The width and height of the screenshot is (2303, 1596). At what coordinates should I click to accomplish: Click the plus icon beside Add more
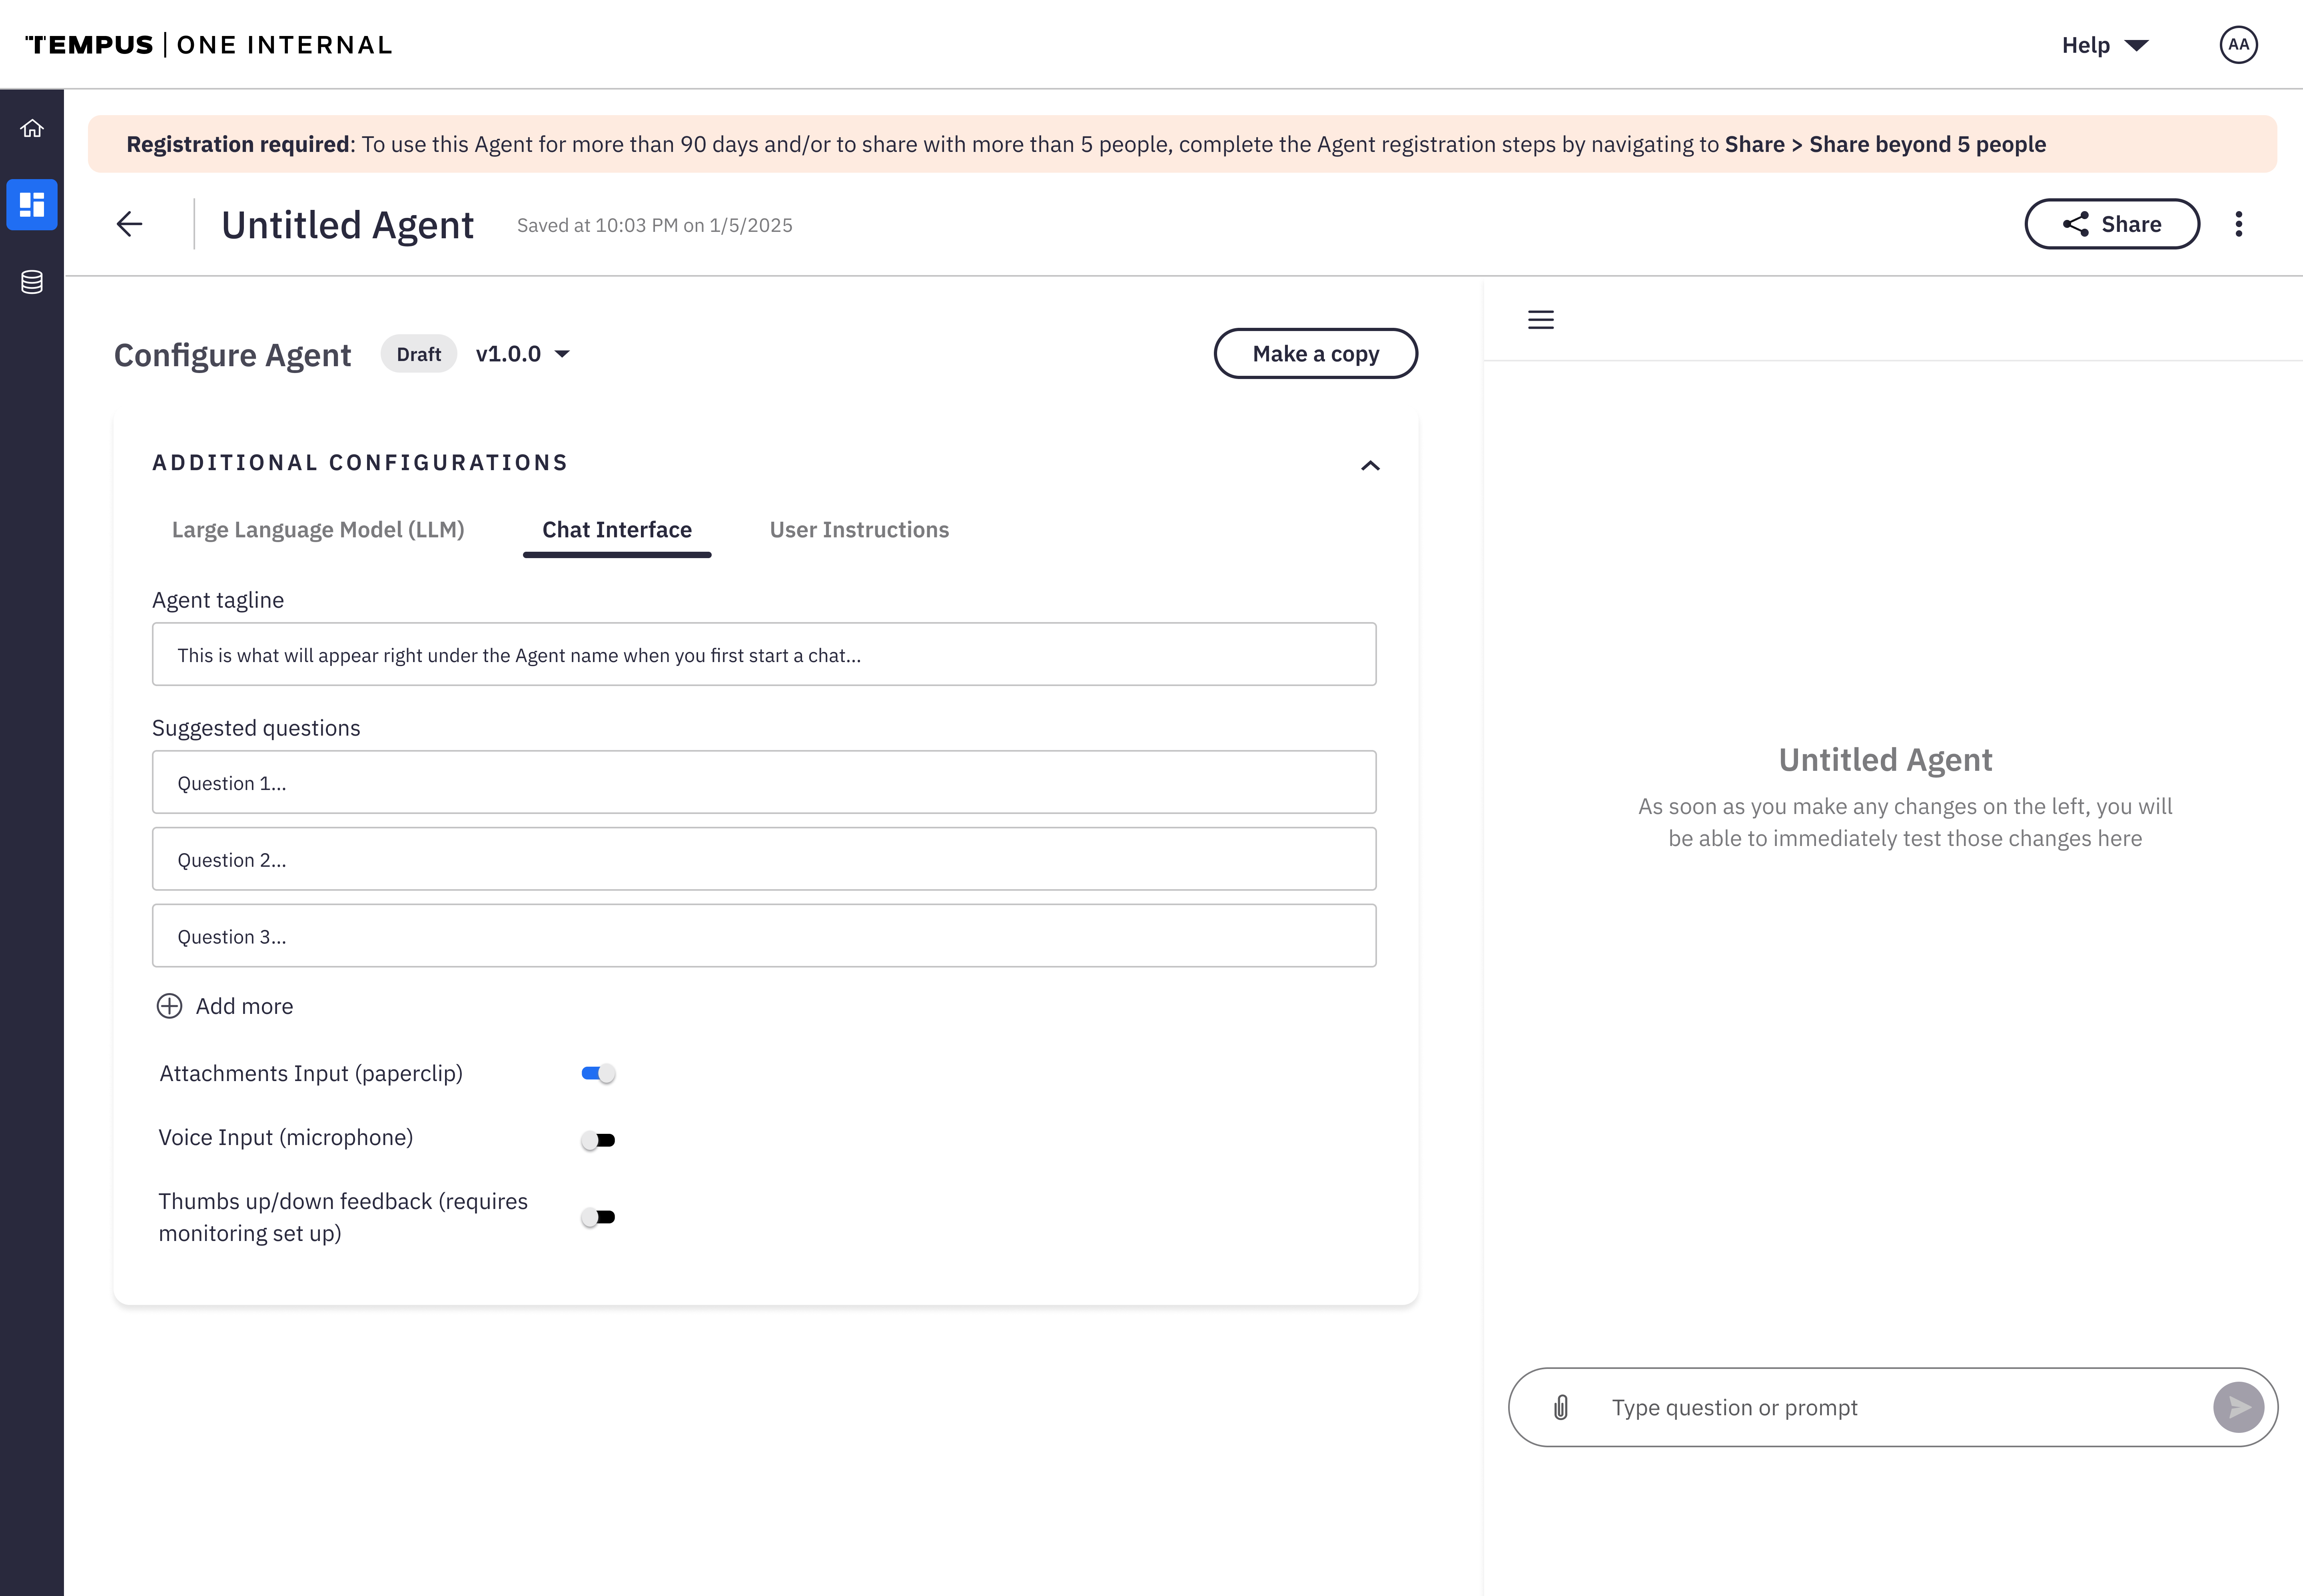170,1006
